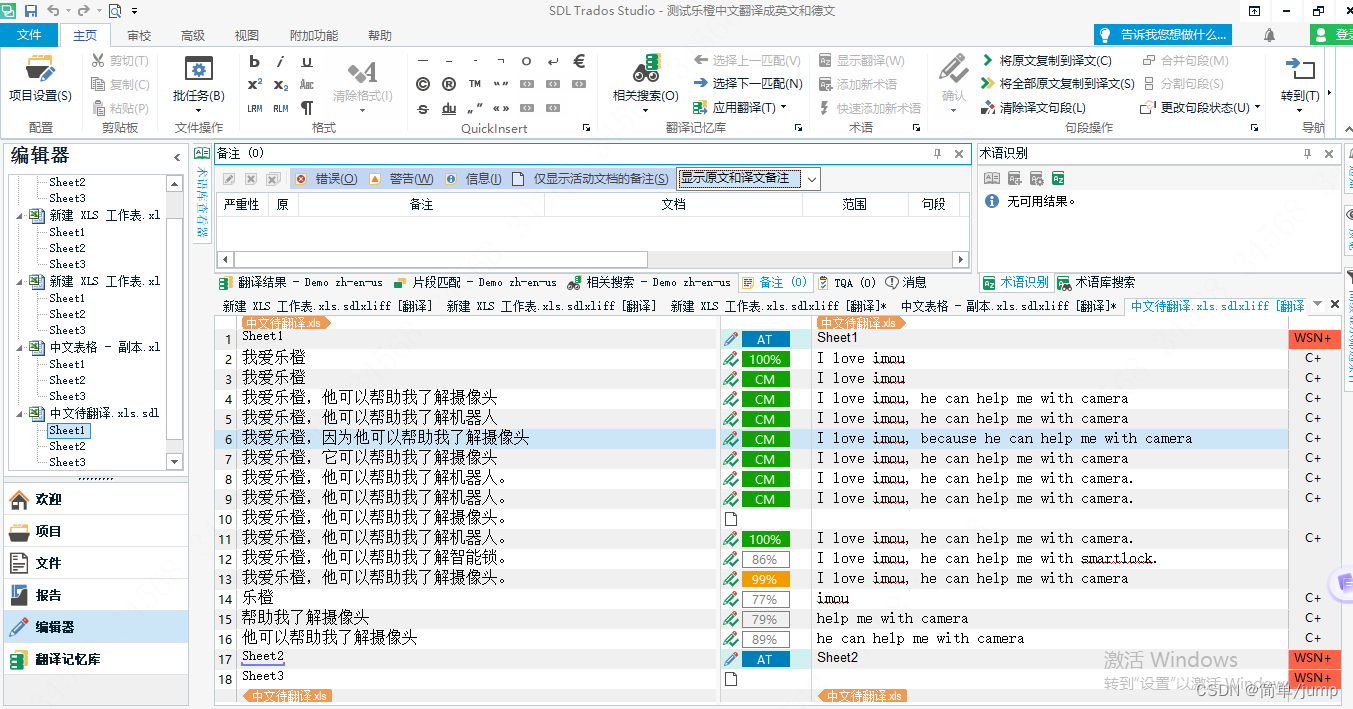Open Project Settings (项目设置)
The width and height of the screenshot is (1353, 709).
coord(40,80)
